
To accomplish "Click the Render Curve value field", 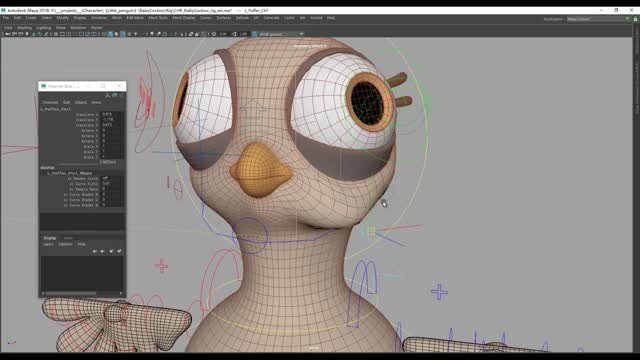I will (112, 178).
